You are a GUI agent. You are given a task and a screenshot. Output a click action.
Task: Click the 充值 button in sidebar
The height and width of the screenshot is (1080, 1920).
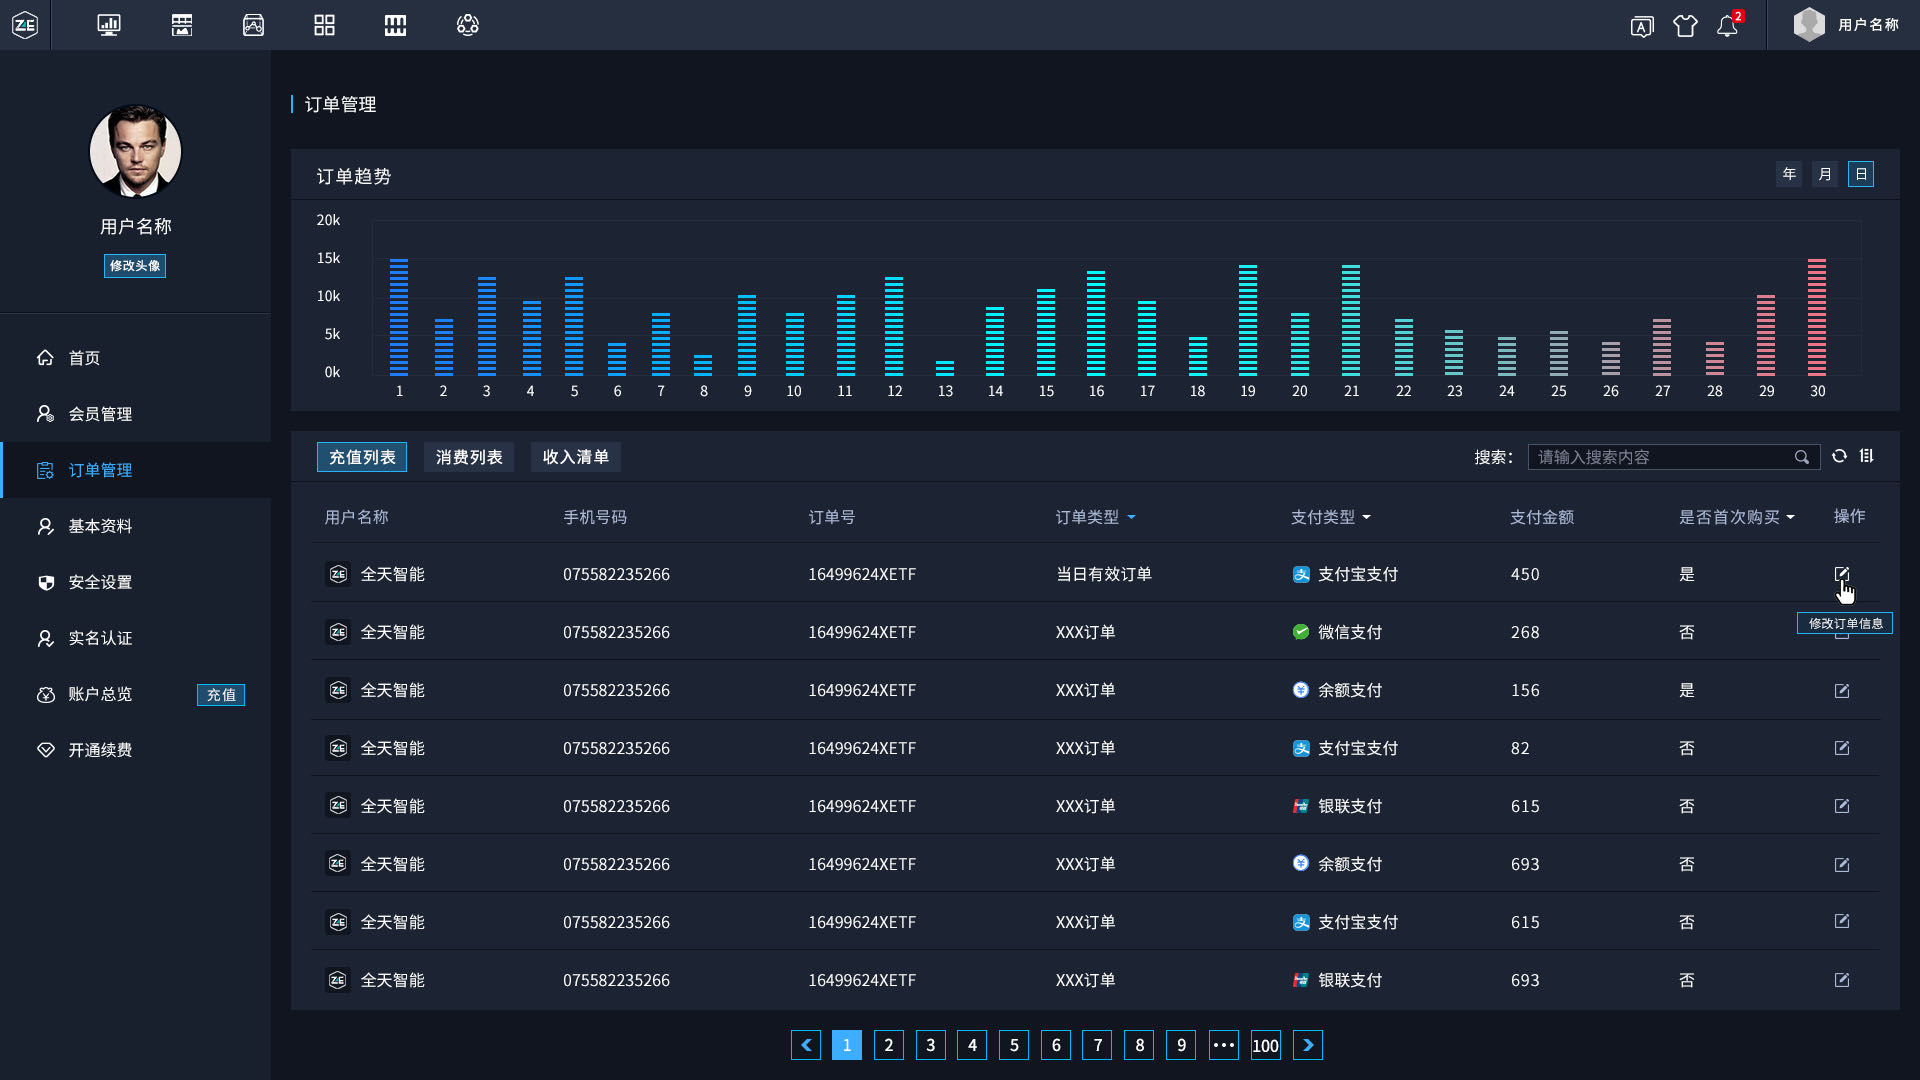tap(221, 695)
